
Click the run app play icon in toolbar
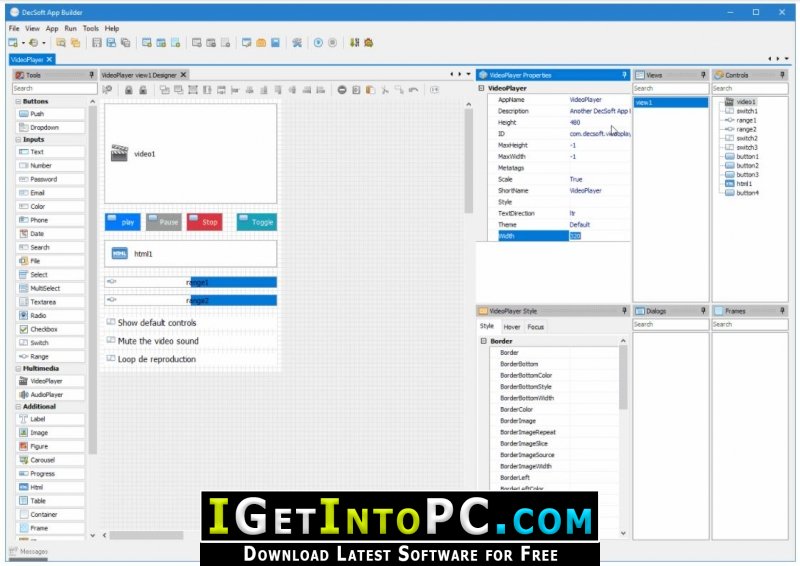pyautogui.click(x=318, y=43)
